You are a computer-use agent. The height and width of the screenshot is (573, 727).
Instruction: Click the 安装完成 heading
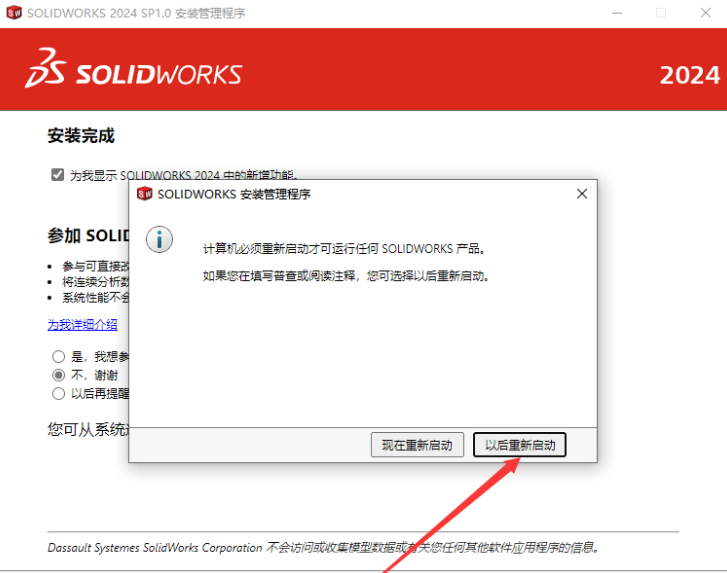pos(81,135)
